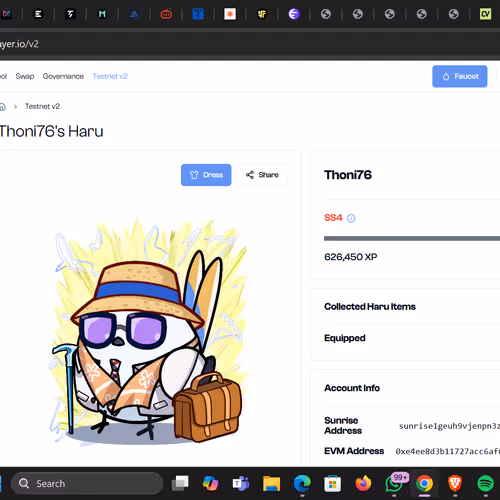Click the Reddit bookmark icon

point(166,14)
